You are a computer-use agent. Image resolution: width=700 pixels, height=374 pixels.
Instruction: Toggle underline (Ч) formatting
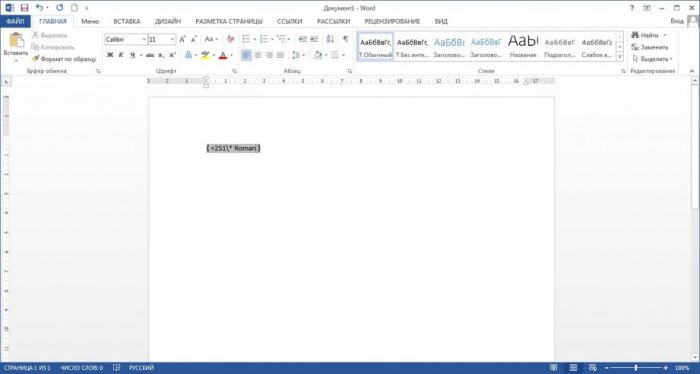132,55
